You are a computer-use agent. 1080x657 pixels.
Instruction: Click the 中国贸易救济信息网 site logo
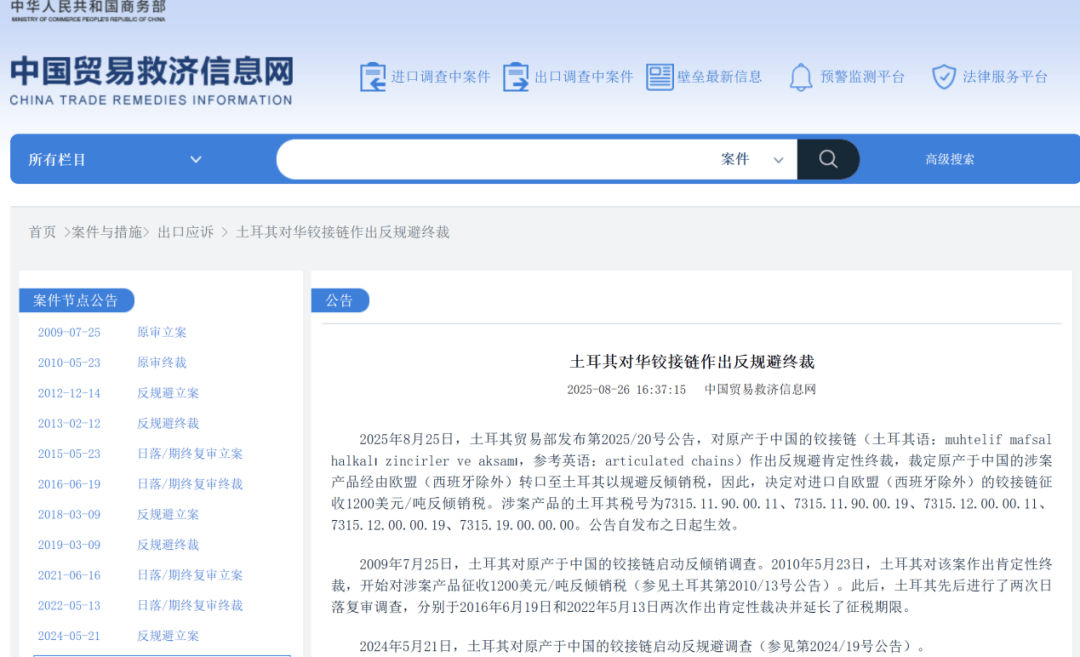tap(150, 75)
